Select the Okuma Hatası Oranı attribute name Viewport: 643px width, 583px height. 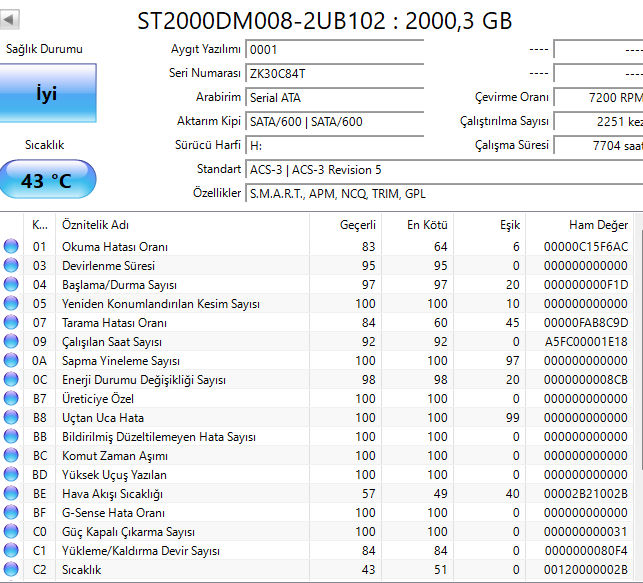tap(115, 247)
